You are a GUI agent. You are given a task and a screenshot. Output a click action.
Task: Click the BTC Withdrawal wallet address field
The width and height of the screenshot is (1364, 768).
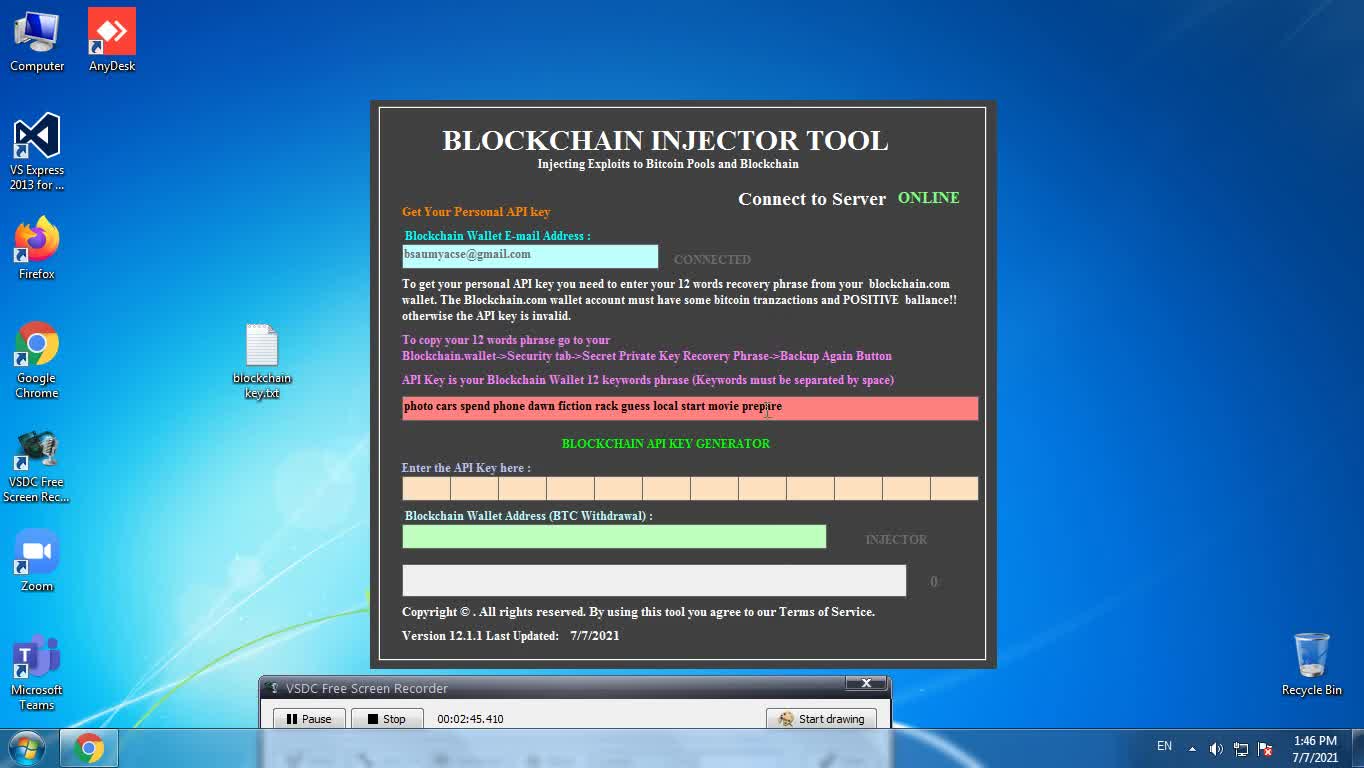614,537
